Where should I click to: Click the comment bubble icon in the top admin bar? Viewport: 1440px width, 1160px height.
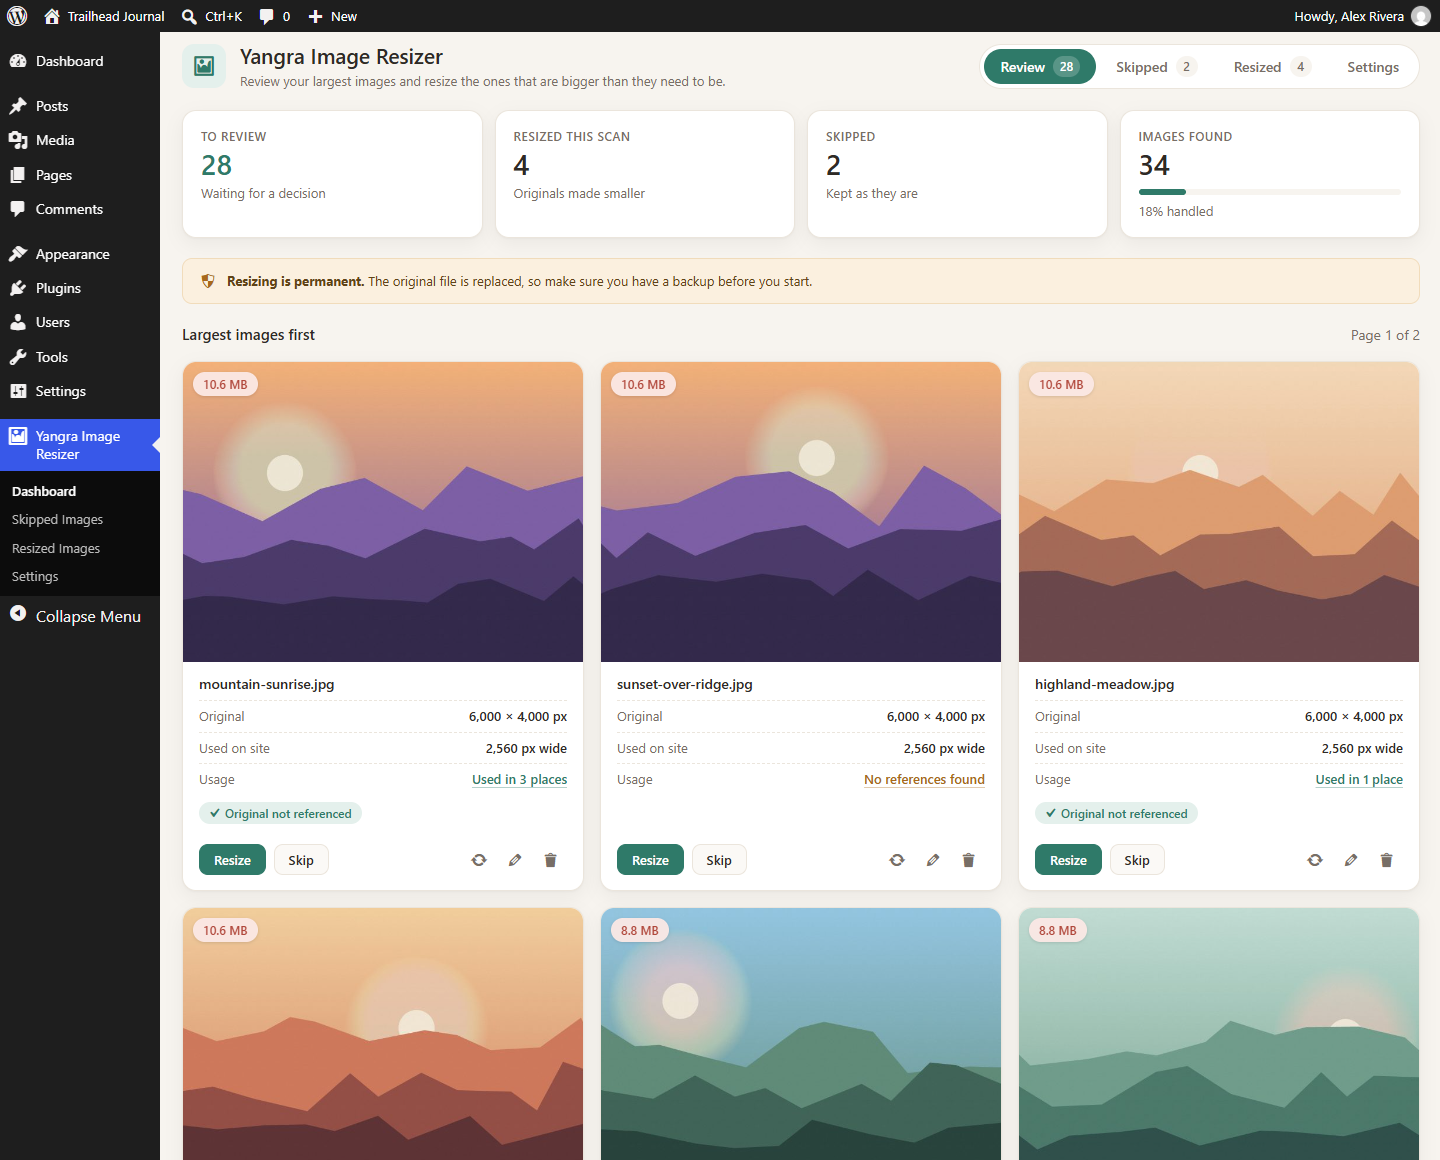point(266,16)
